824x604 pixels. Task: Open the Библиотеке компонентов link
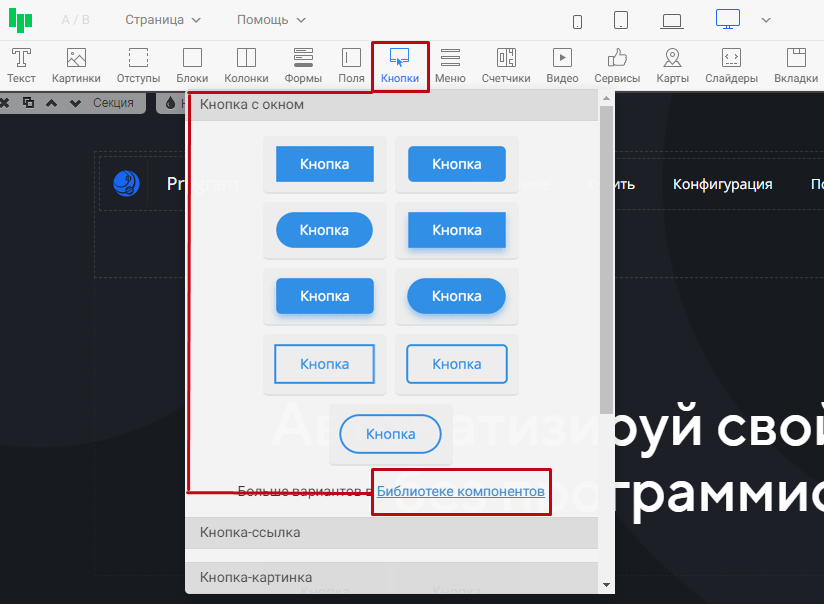click(x=461, y=491)
